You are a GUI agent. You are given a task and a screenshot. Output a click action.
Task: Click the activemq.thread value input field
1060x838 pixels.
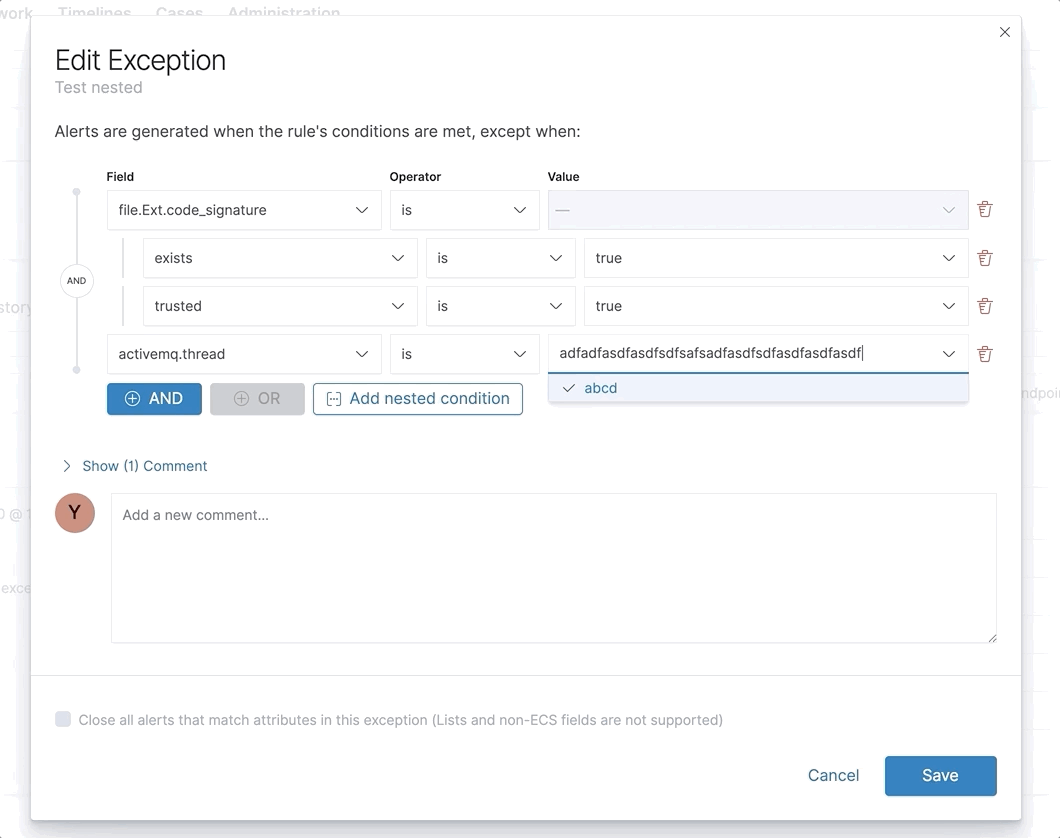click(x=740, y=354)
